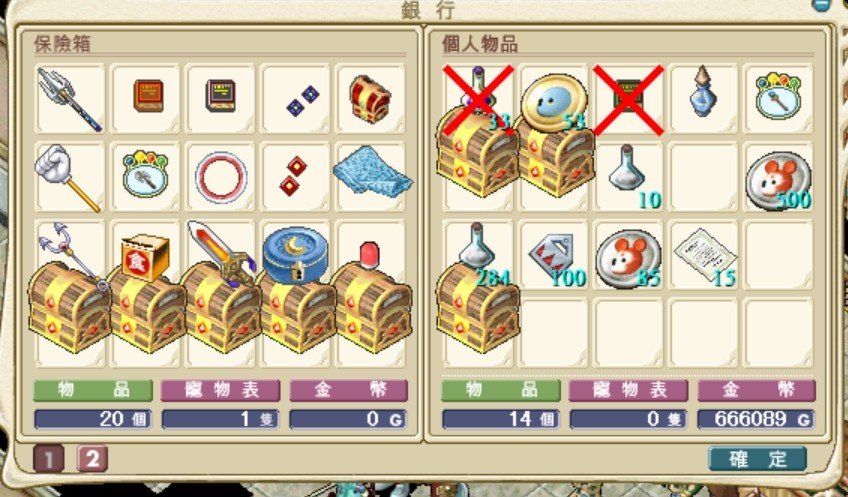
Task: Click the red tag item stack of 100
Action: [x=554, y=256]
